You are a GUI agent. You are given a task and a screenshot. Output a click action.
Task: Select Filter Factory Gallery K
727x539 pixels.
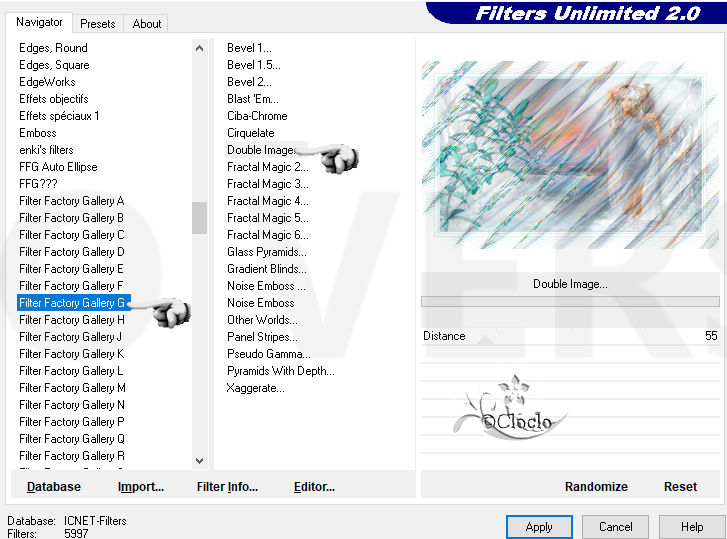coord(71,354)
